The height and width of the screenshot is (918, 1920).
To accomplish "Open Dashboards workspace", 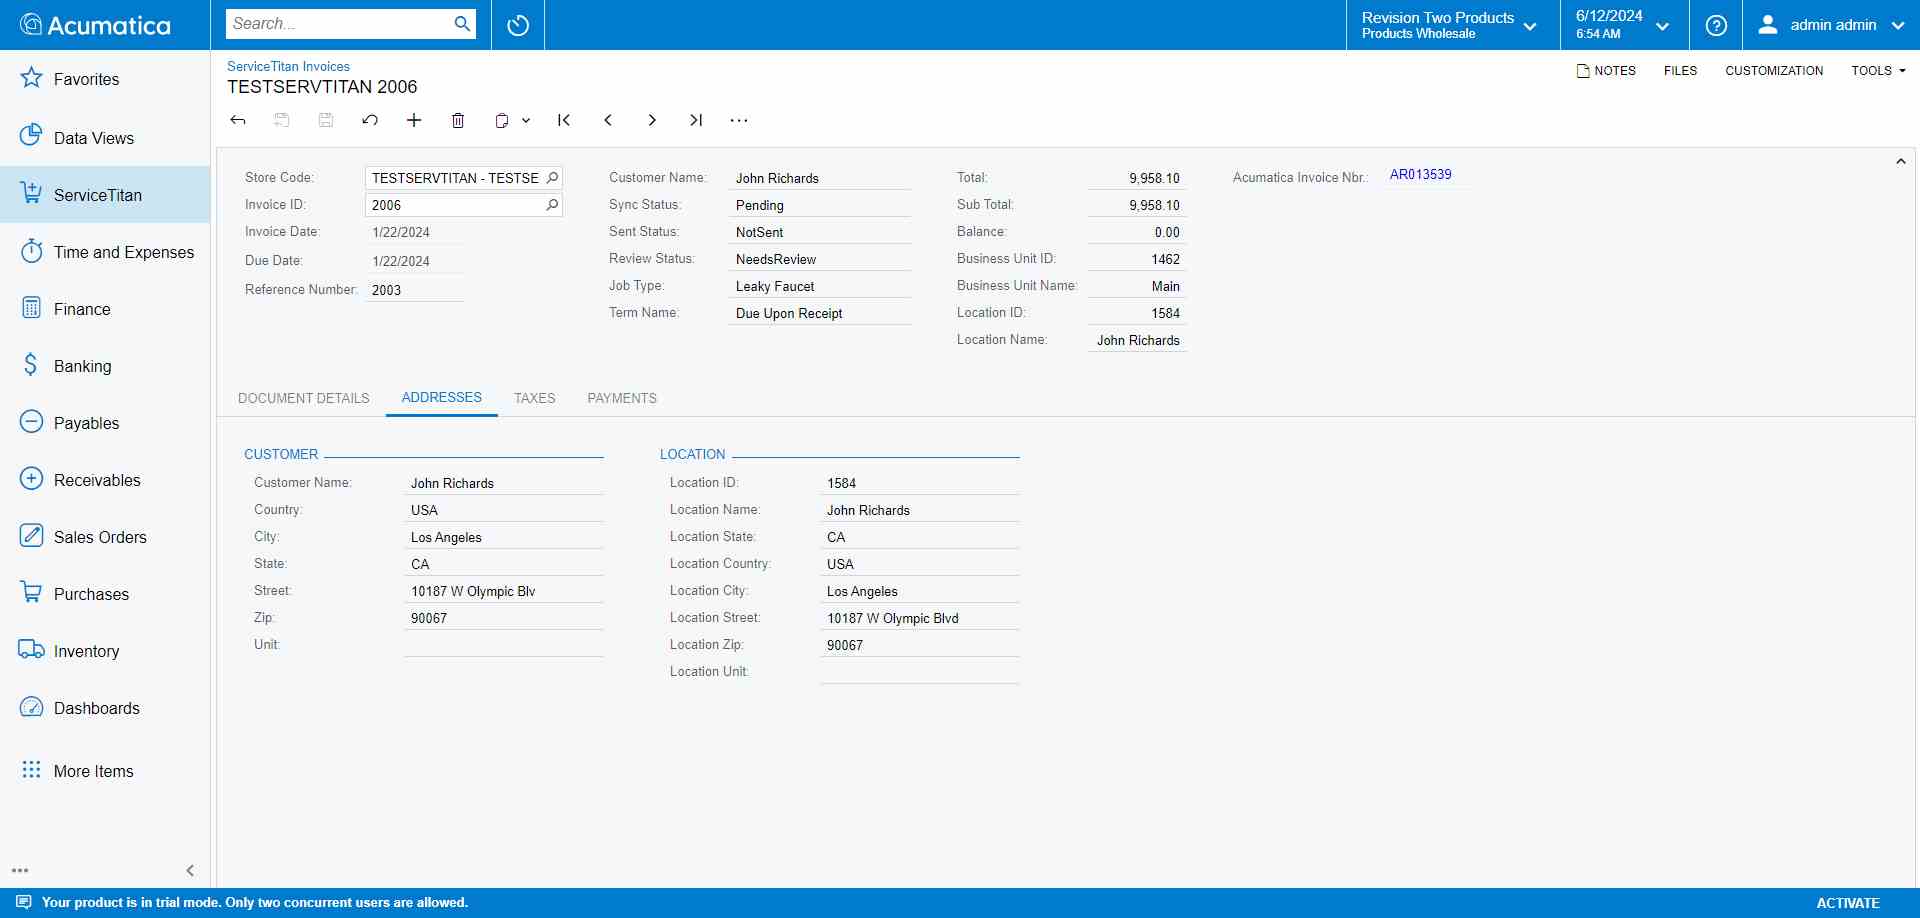I will point(105,708).
